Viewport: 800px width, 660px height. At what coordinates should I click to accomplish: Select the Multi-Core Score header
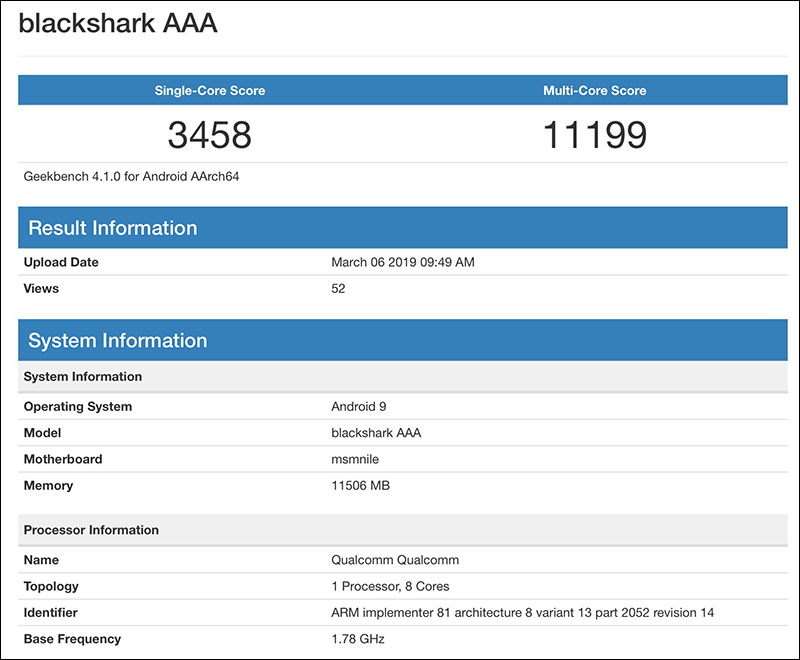tap(595, 90)
